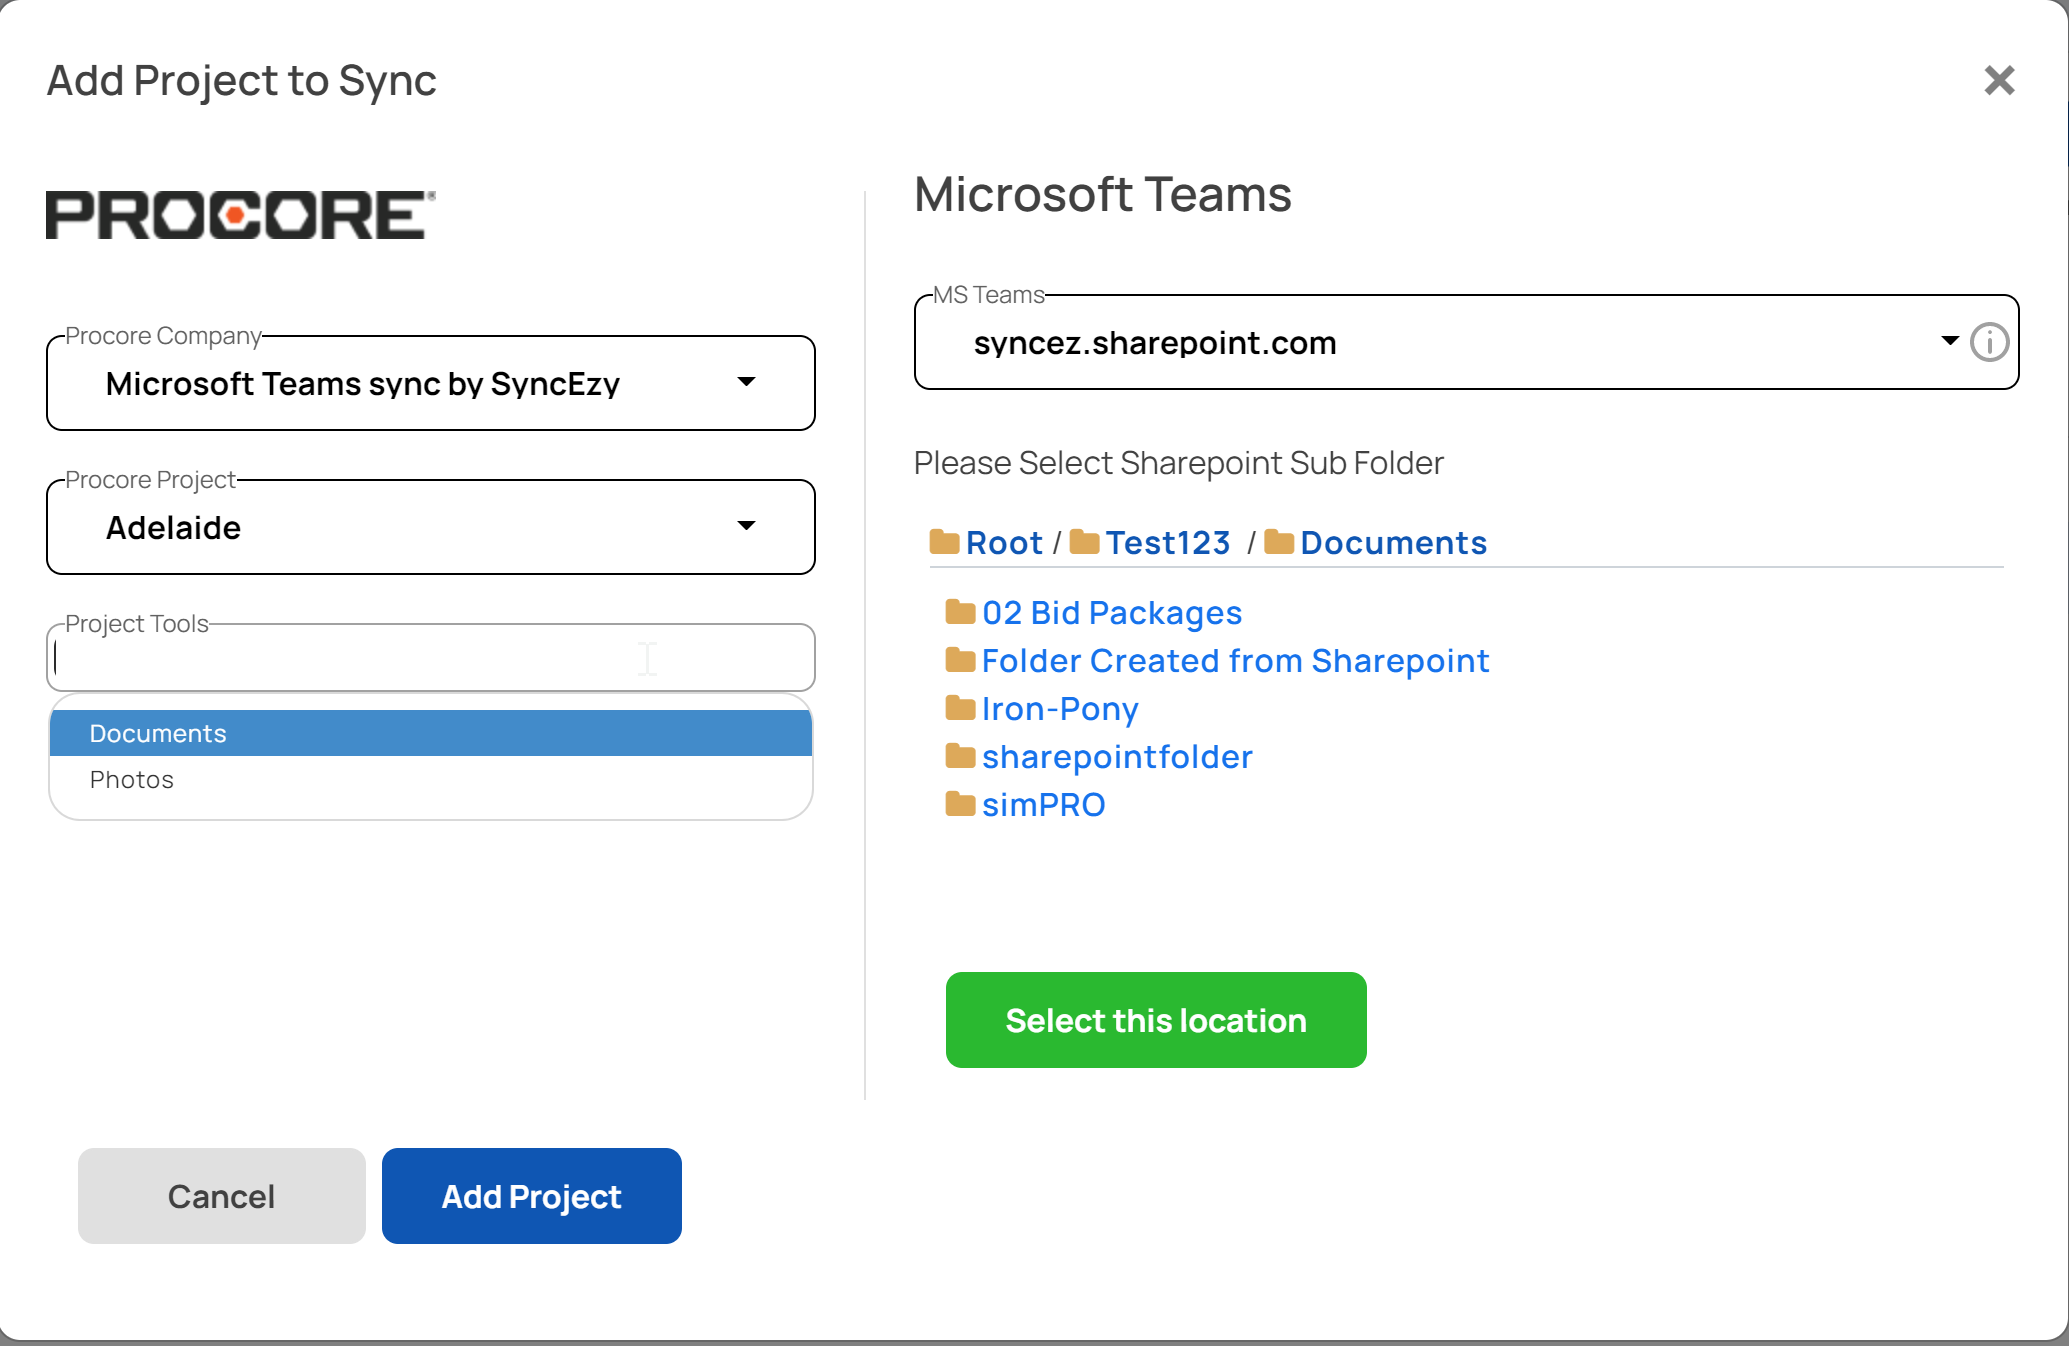Click the Select this location button
Image resolution: width=2069 pixels, height=1346 pixels.
(x=1156, y=1020)
